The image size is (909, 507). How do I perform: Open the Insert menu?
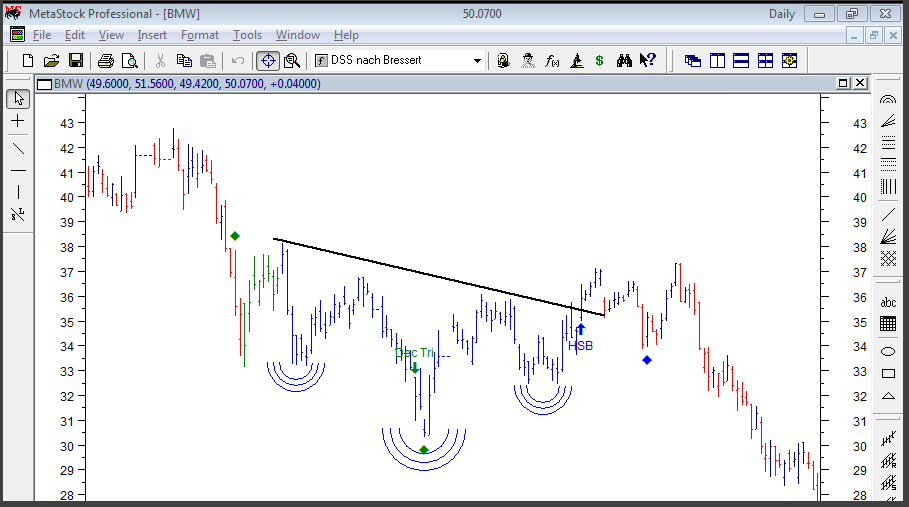click(152, 35)
